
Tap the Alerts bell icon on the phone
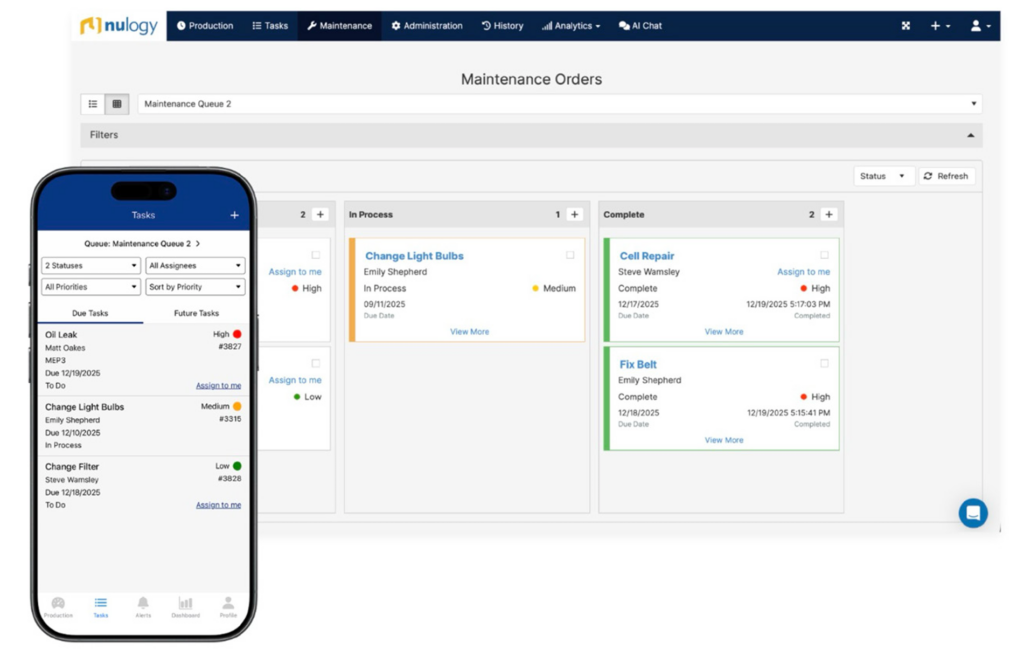(143, 604)
